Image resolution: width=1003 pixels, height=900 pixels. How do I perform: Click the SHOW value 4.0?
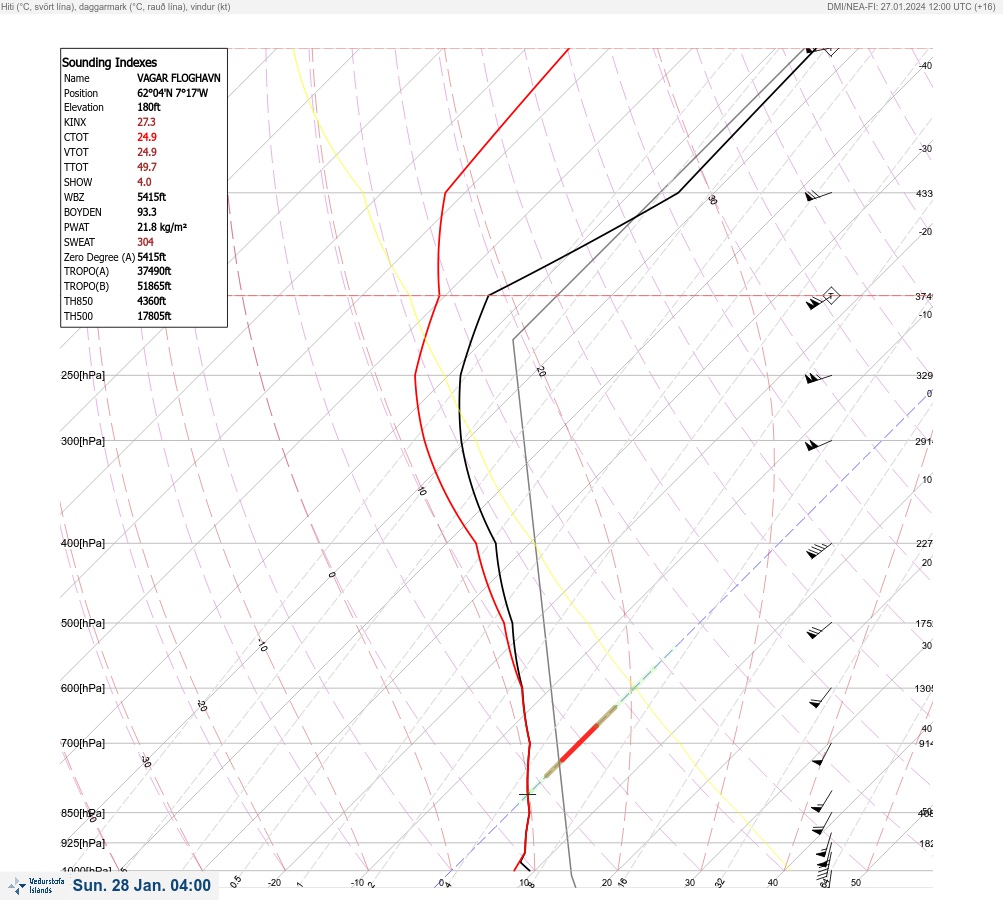[x=144, y=182]
